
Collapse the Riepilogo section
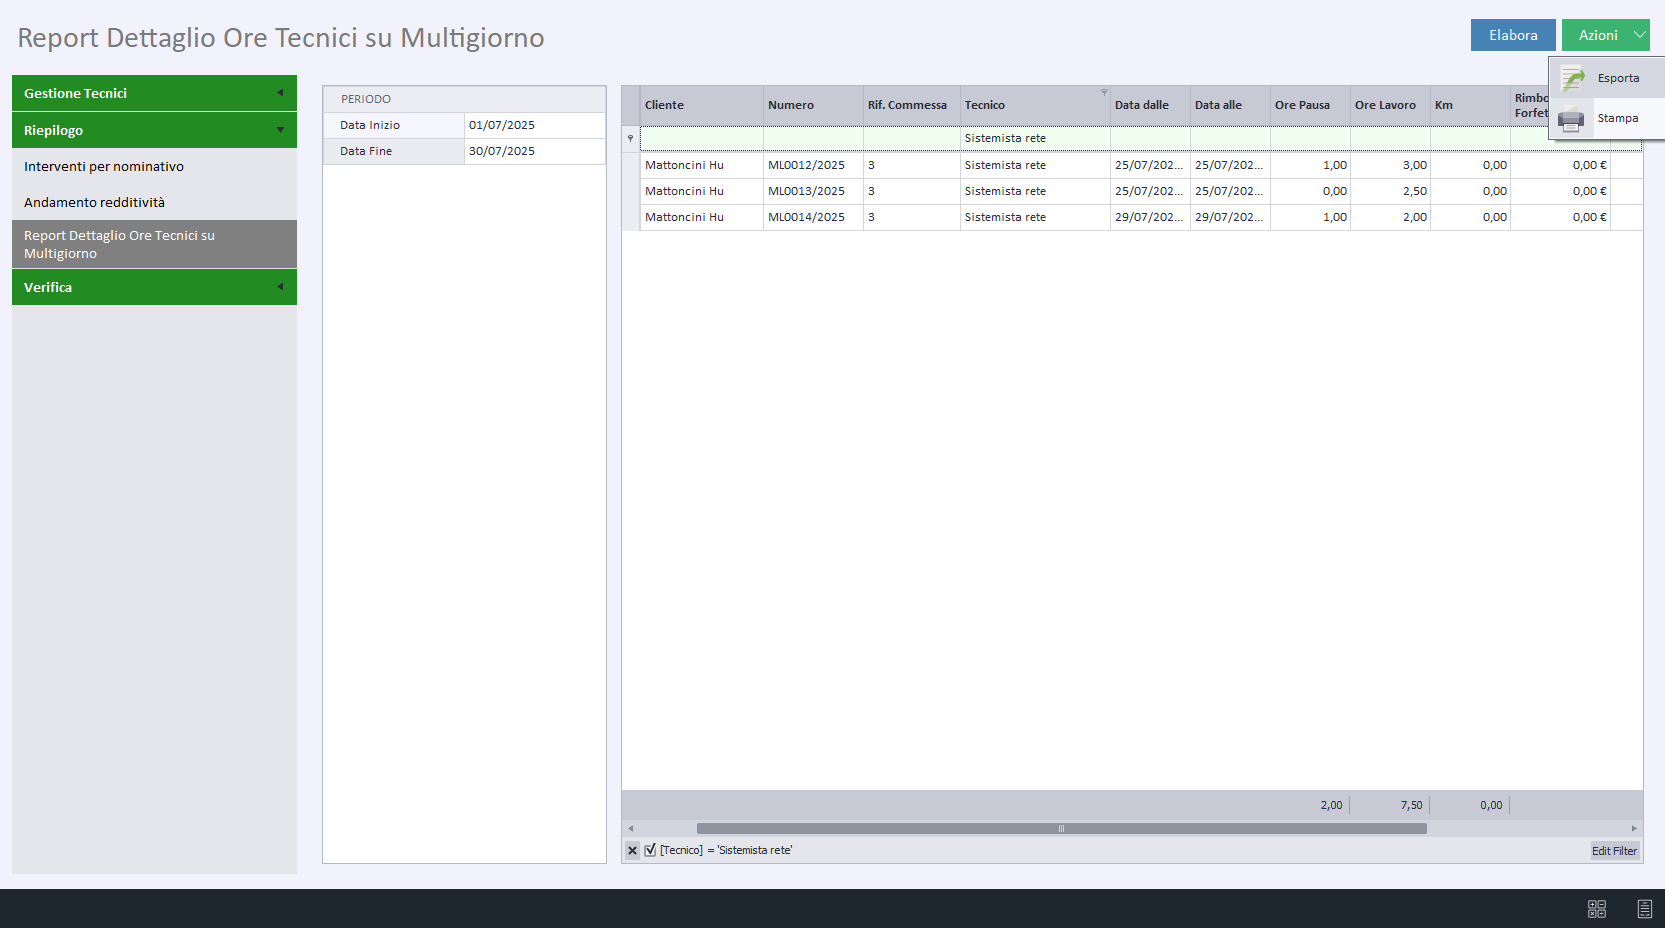(x=154, y=130)
